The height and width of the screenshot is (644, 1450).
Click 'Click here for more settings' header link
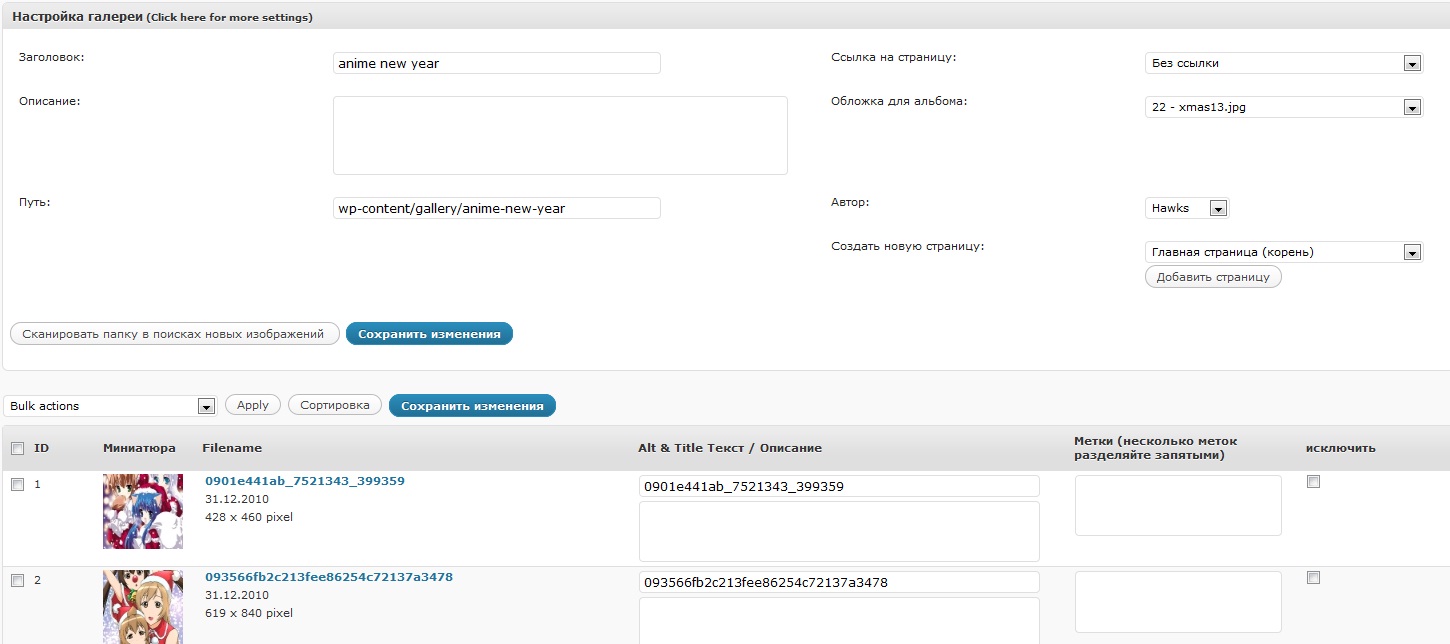(x=229, y=18)
